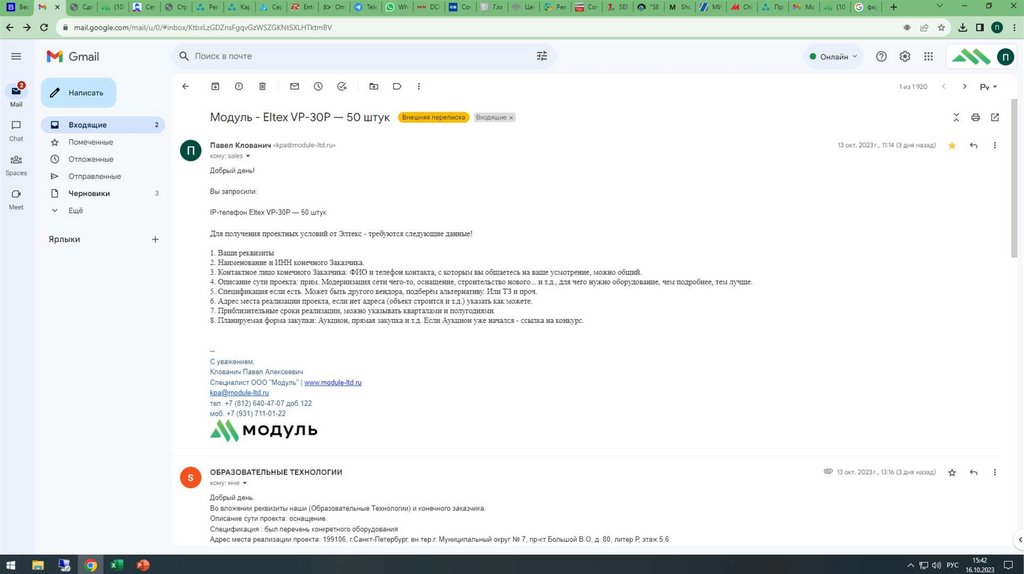Expand recipient details for кому: sales
The image size is (1024, 574).
(248, 156)
